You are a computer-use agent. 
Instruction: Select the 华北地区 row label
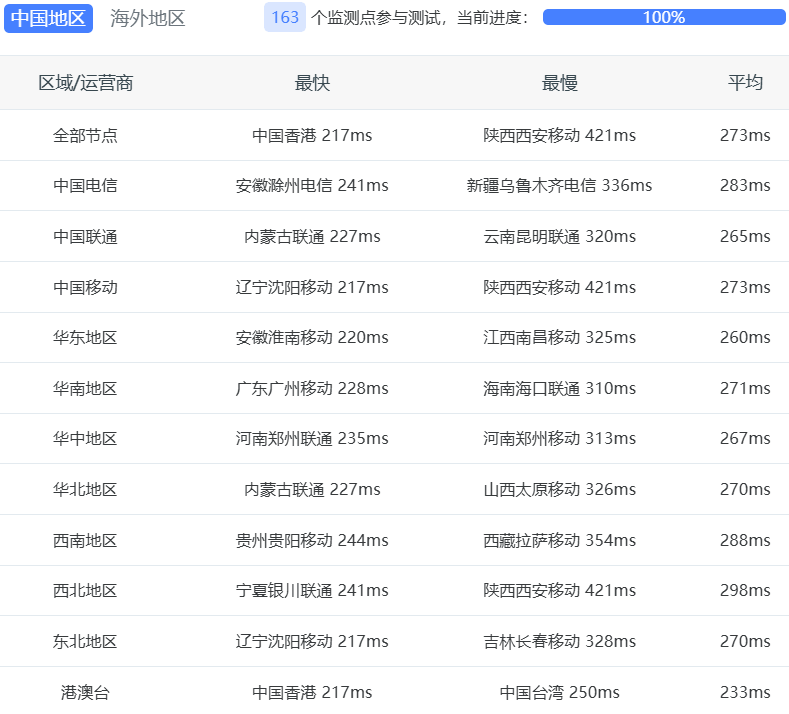pos(86,489)
